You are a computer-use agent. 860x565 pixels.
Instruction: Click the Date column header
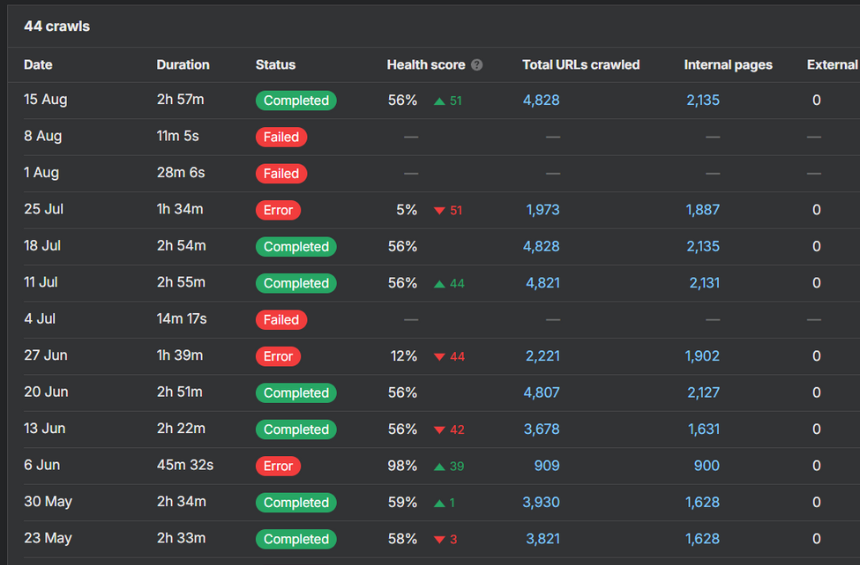click(38, 65)
